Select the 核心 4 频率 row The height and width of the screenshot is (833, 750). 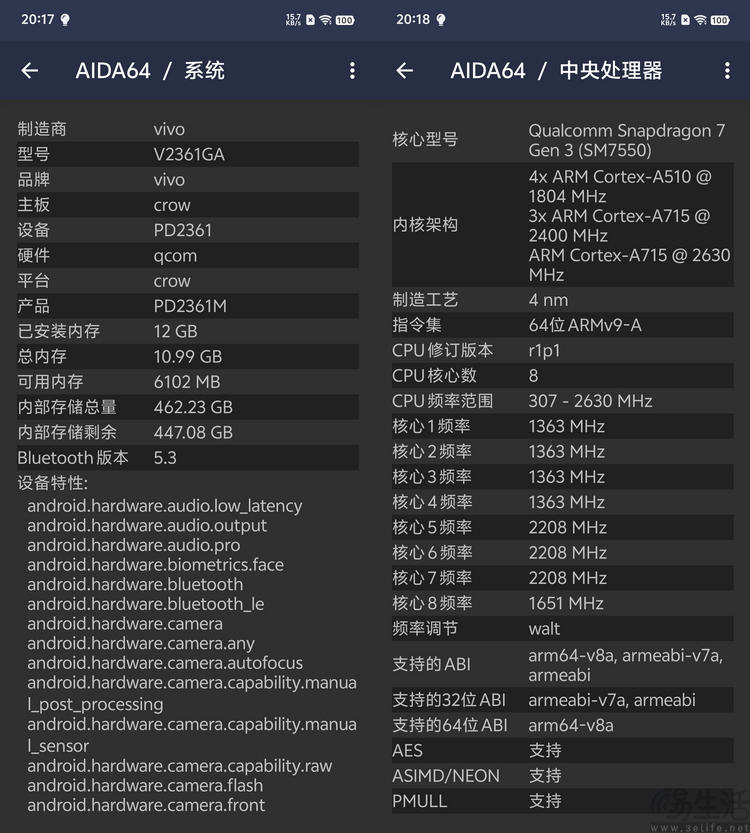pos(562,502)
